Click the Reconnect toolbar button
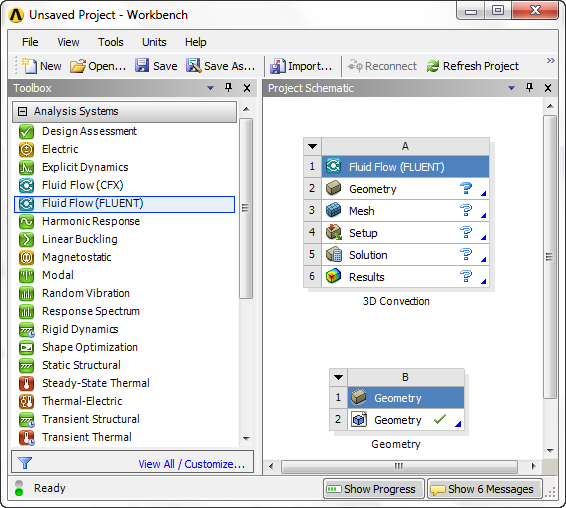 pos(382,66)
